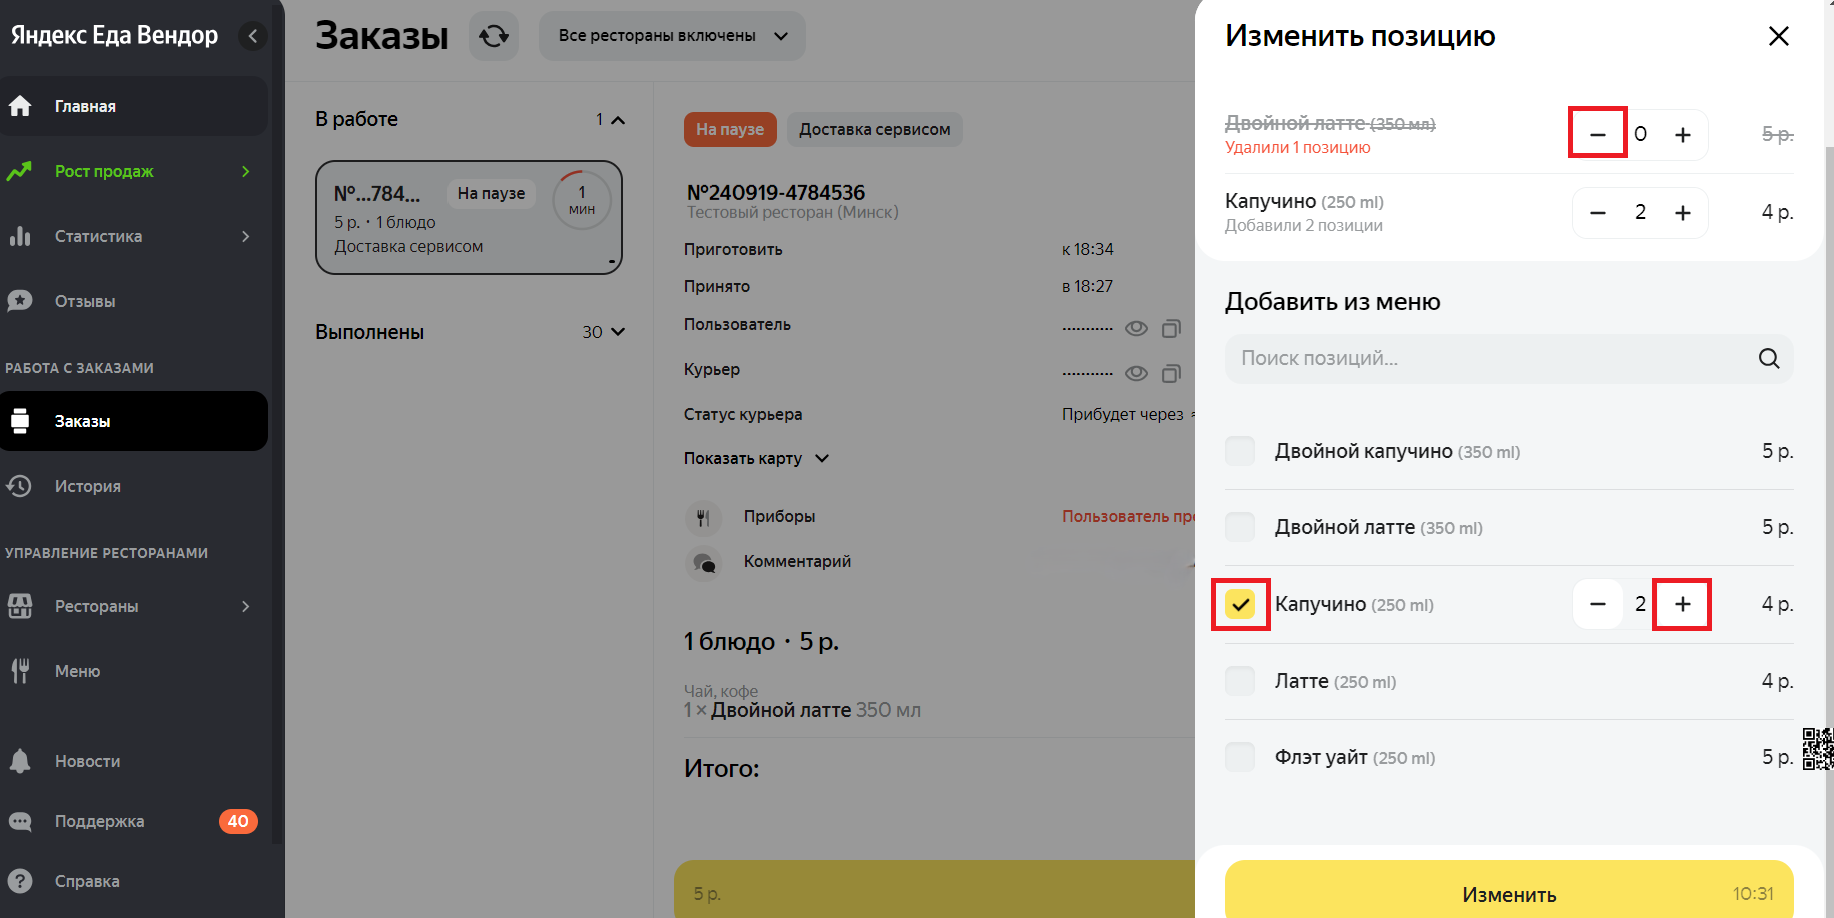Image resolution: width=1834 pixels, height=918 pixels.
Task: Increase Двойной латте quantity with plus
Action: pos(1683,134)
